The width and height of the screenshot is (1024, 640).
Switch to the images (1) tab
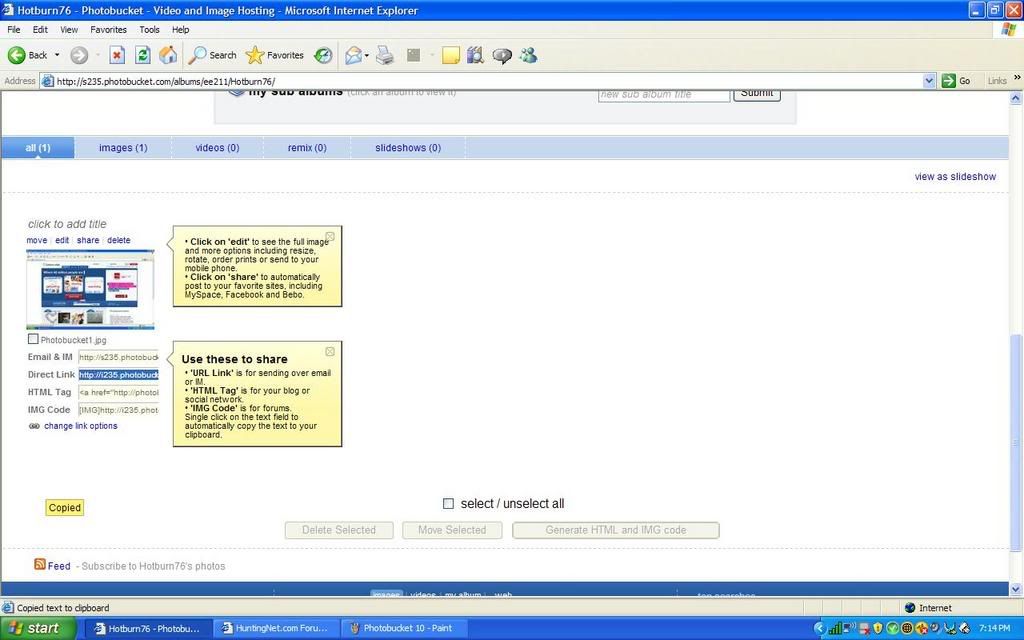[x=123, y=148]
